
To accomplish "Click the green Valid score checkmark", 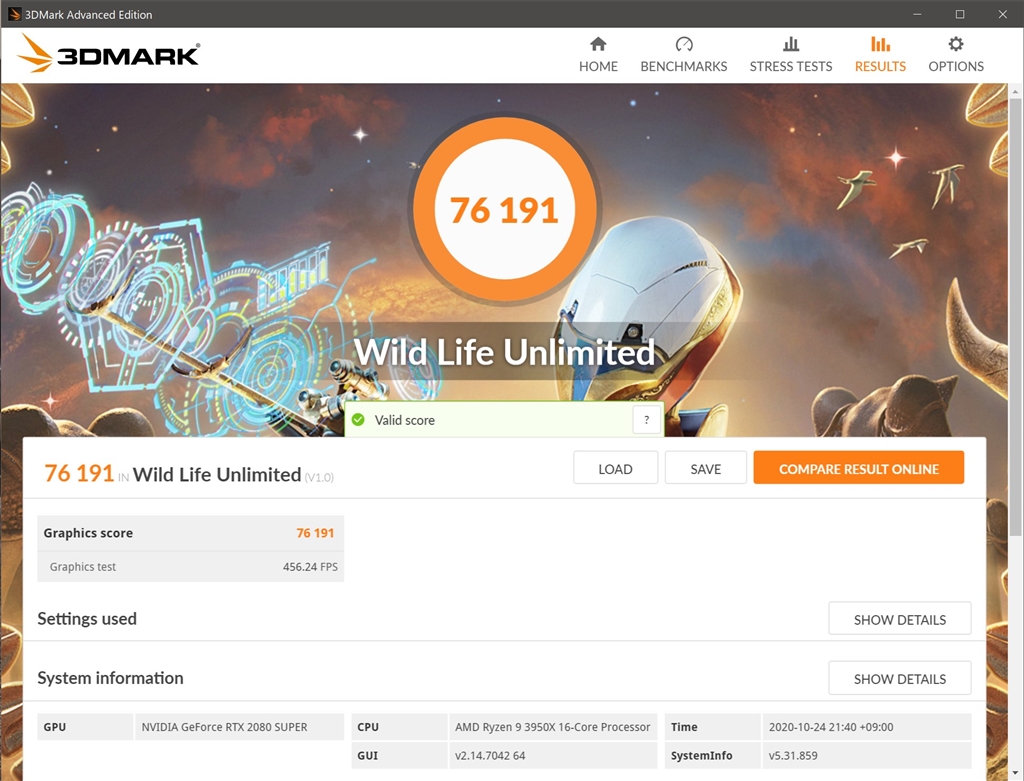I will [358, 420].
